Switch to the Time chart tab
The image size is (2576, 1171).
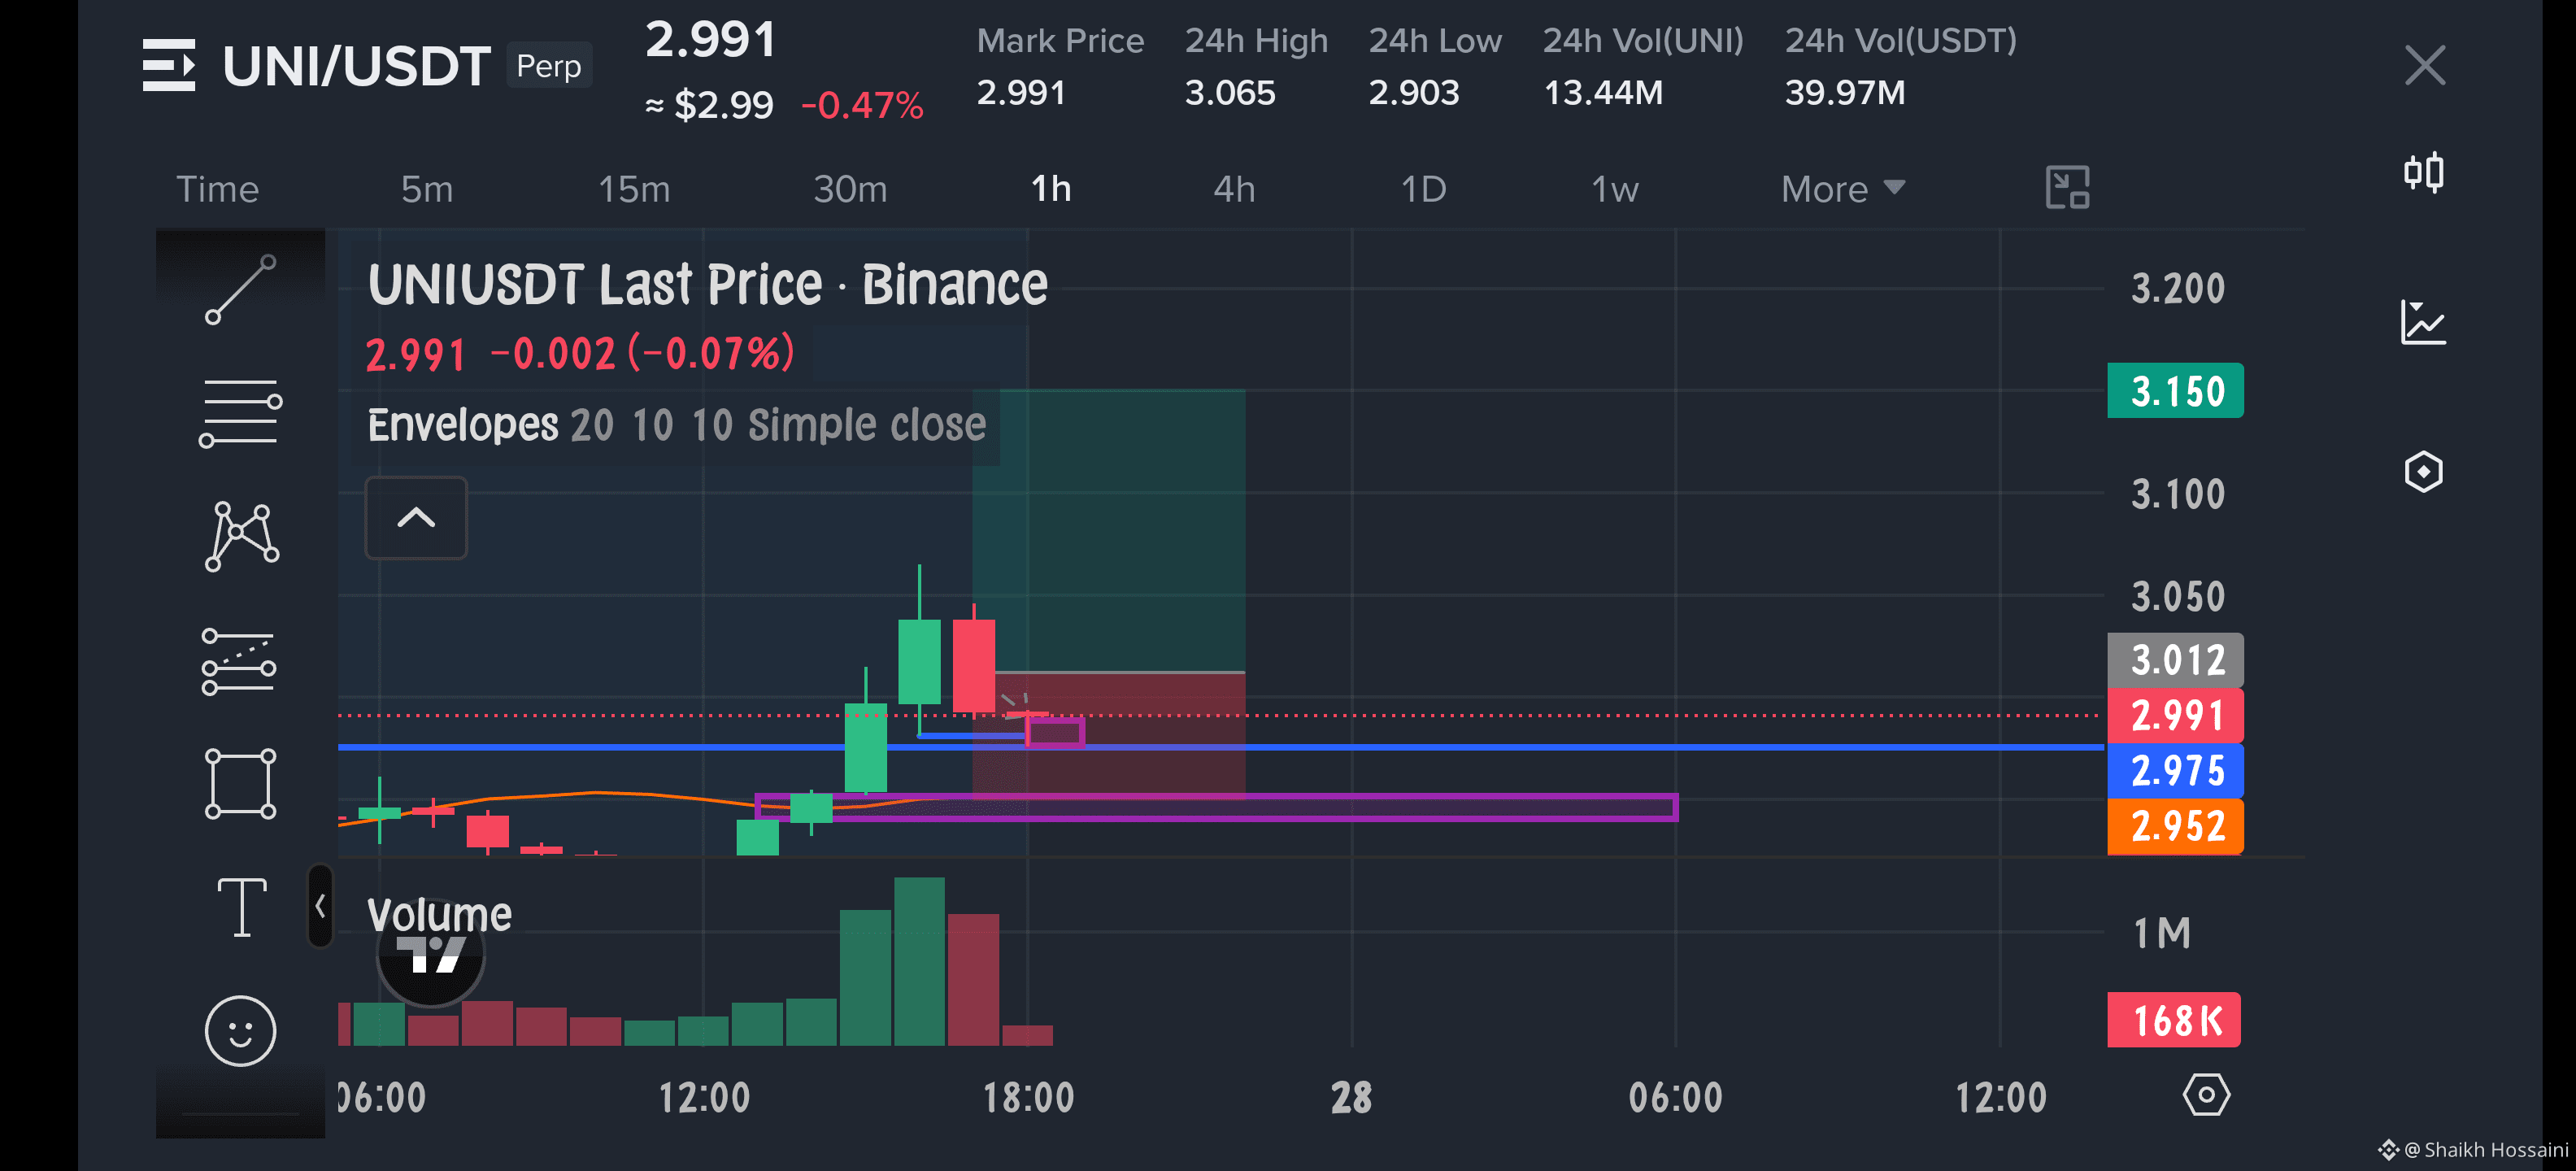(x=217, y=189)
